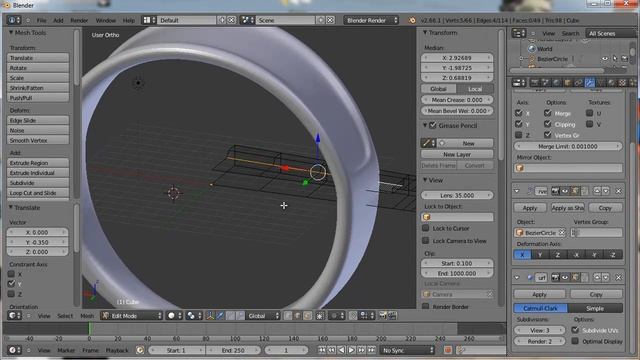Collapse the Subsurf modifier panel
This screenshot has height=360, width=640.
pos(517,278)
